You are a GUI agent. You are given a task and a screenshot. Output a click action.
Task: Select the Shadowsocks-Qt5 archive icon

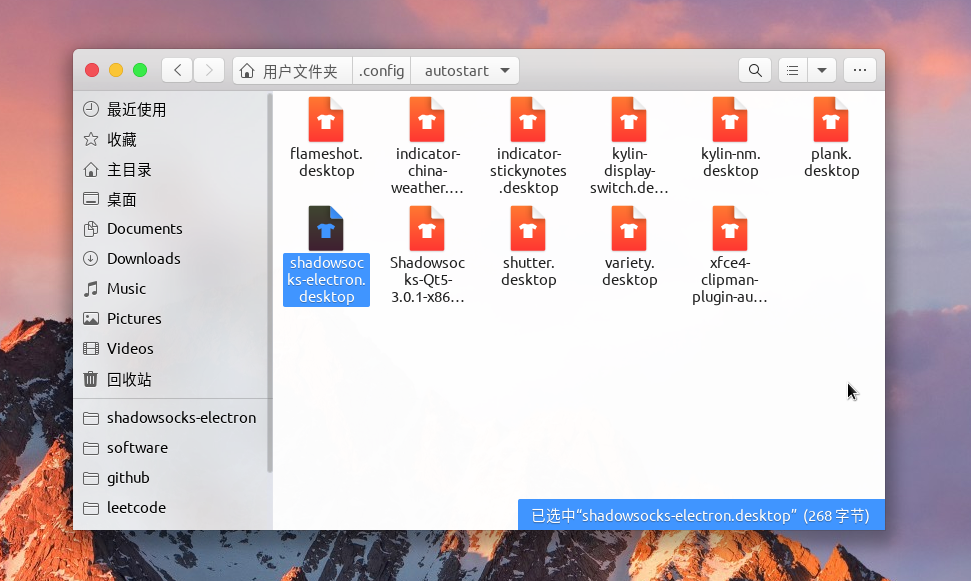click(427, 230)
